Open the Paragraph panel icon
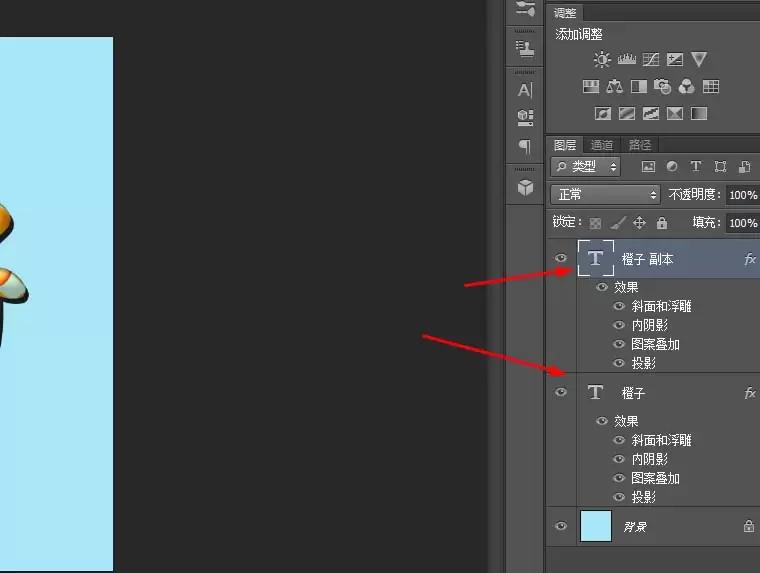 coord(525,146)
